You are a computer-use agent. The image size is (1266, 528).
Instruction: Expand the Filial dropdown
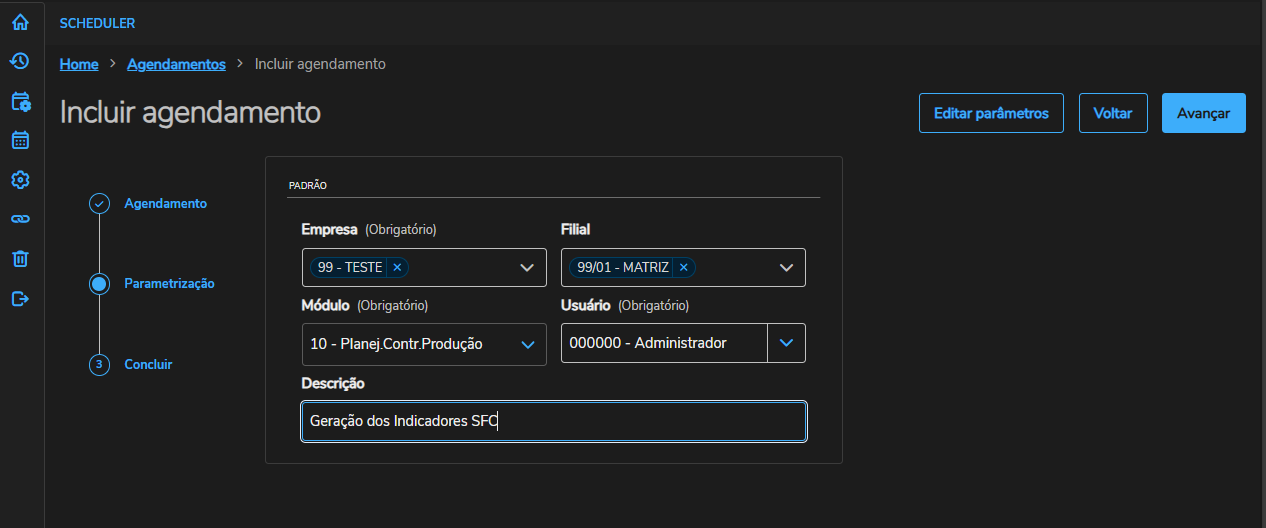click(786, 268)
